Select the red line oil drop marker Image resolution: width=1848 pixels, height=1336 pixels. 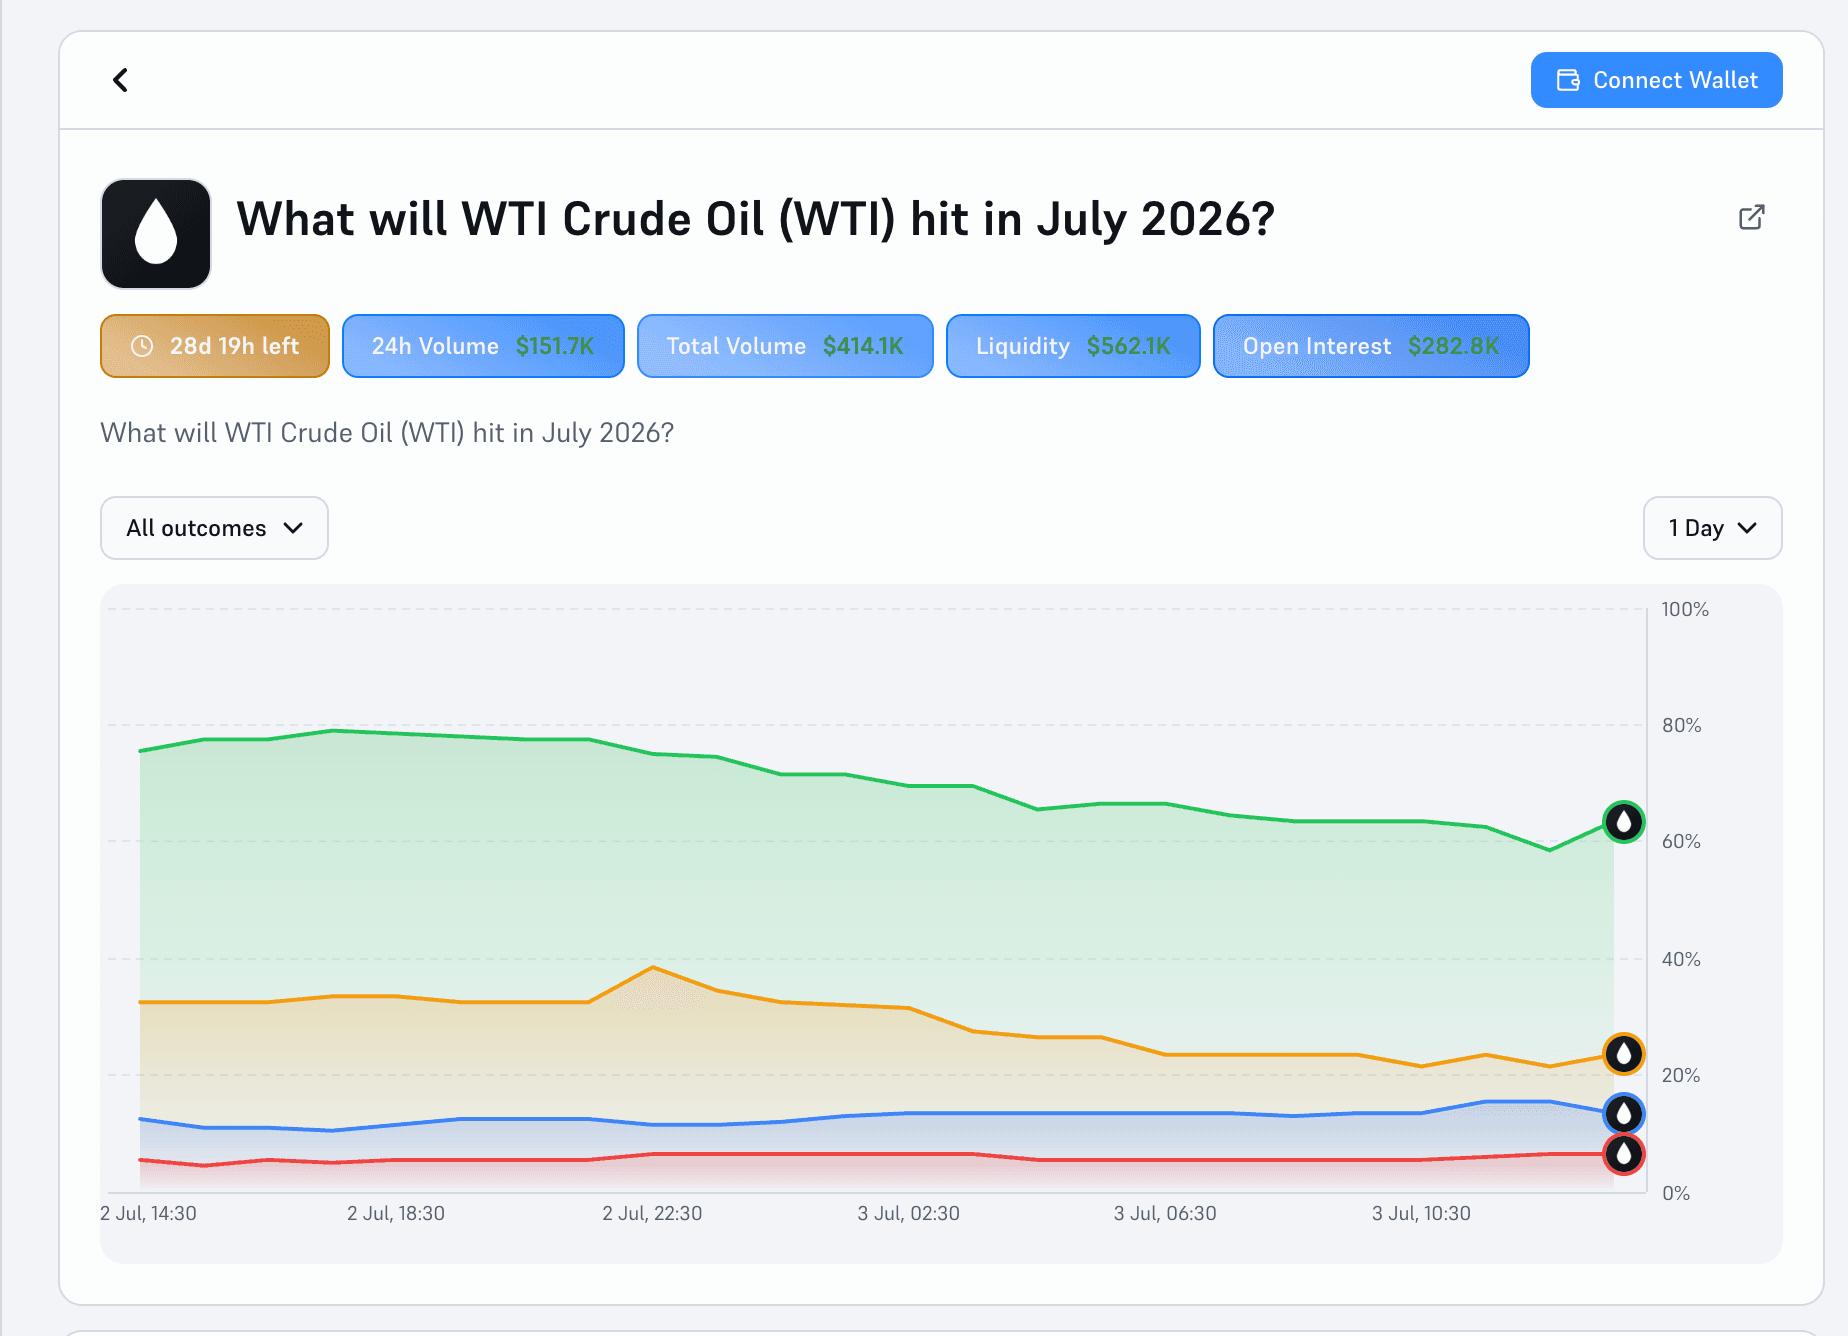[x=1624, y=1154]
